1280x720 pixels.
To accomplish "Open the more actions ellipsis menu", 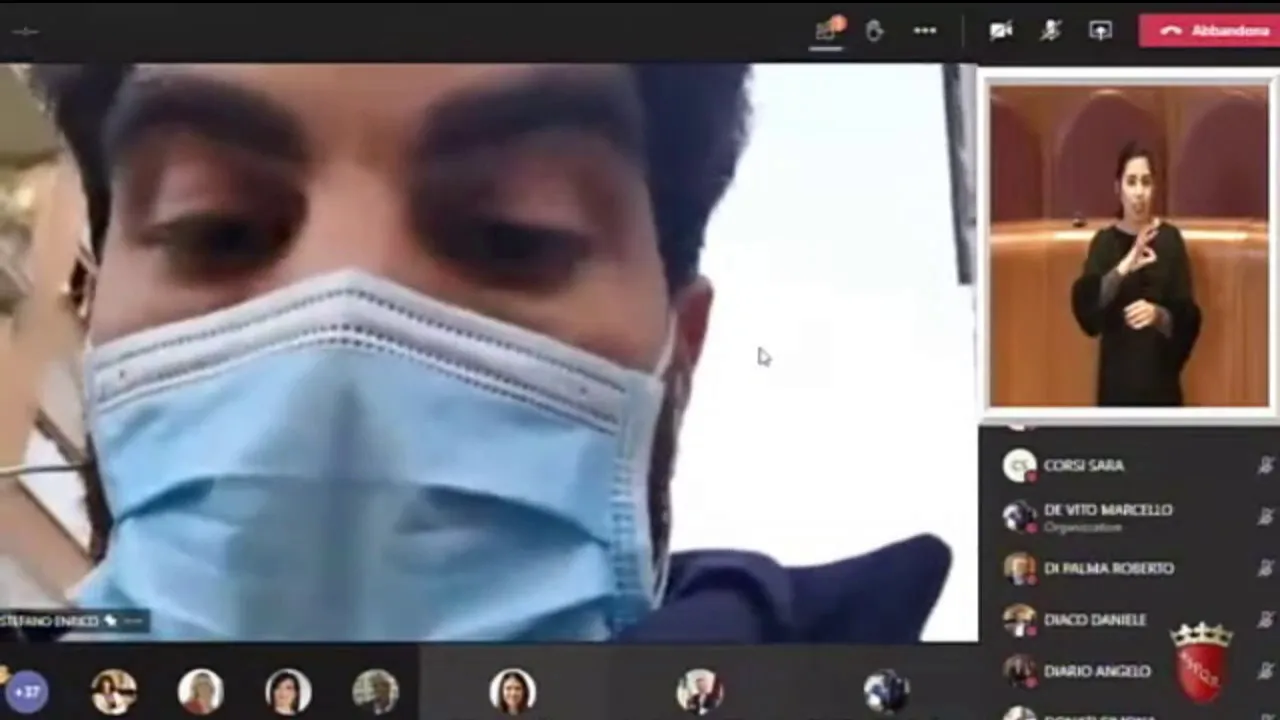I will point(925,31).
